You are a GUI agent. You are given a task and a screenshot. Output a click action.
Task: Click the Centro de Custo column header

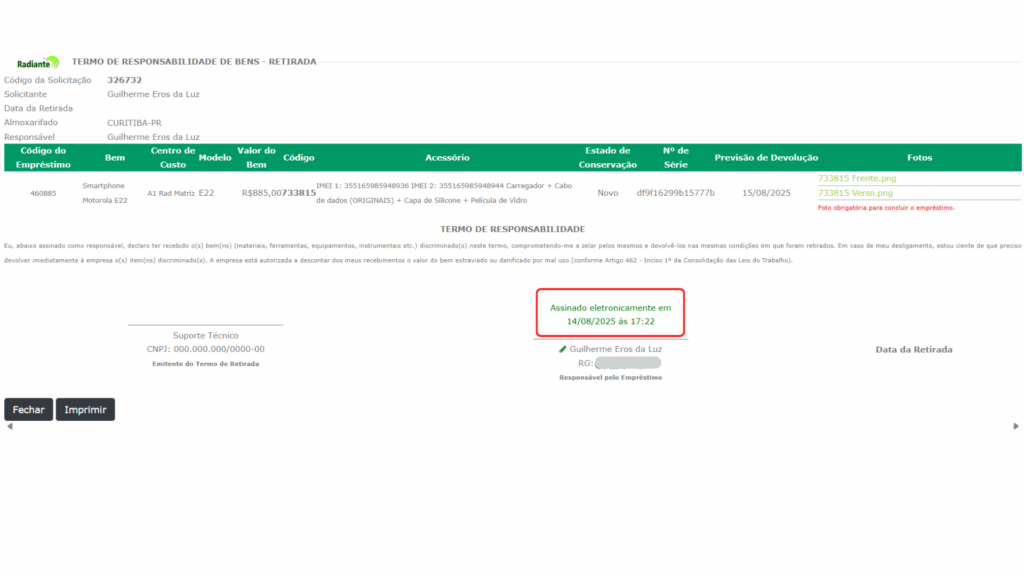[x=172, y=157]
